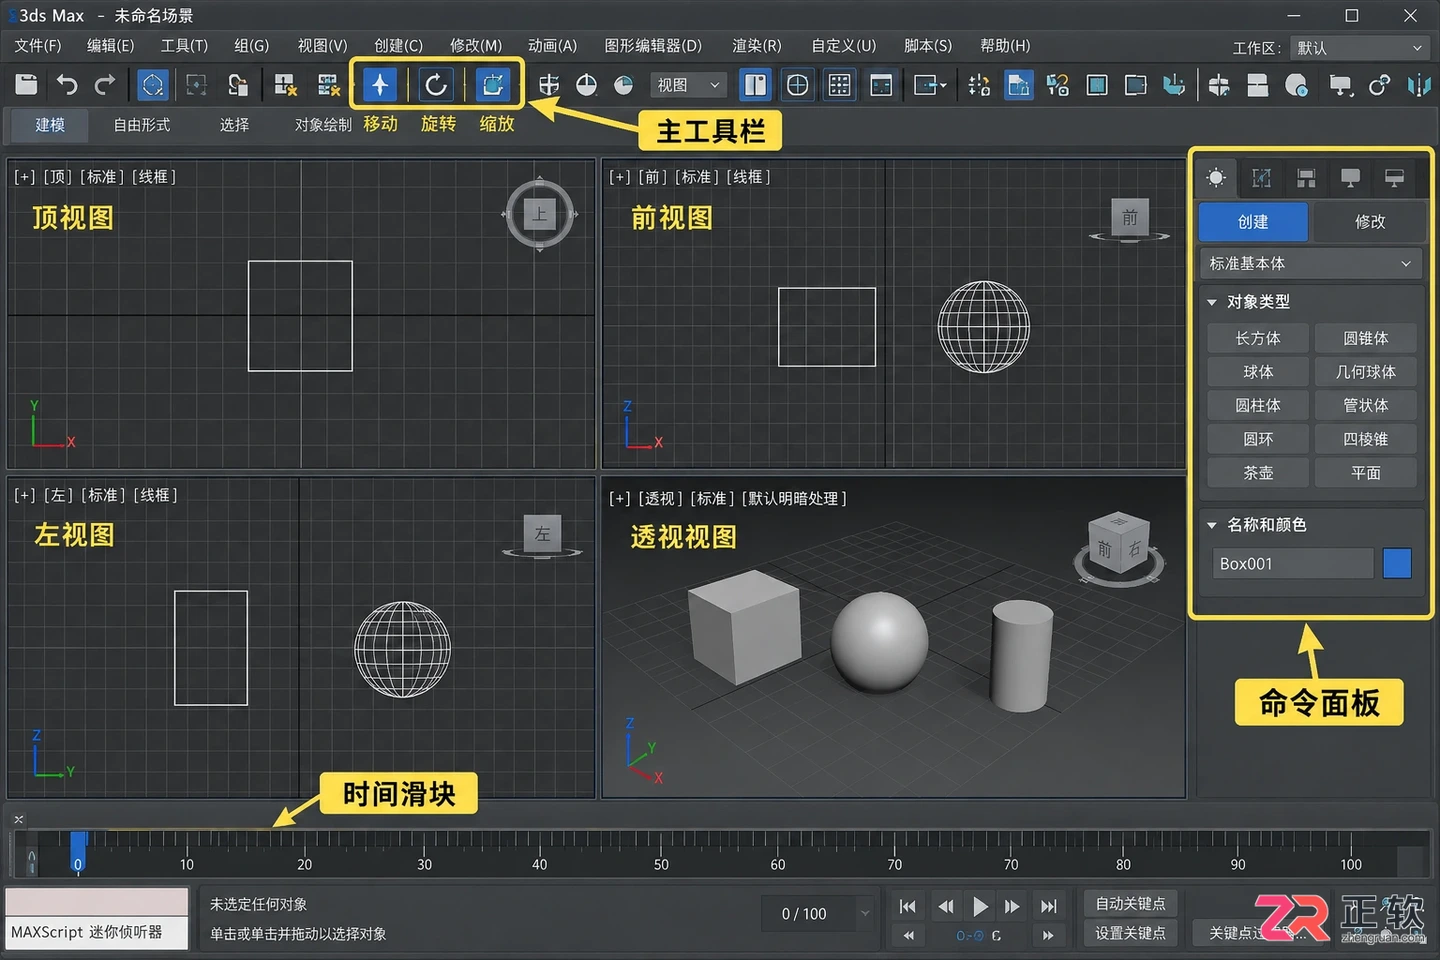Click the 茶壶 teapot primitive button
The width and height of the screenshot is (1440, 960).
[x=1258, y=473]
